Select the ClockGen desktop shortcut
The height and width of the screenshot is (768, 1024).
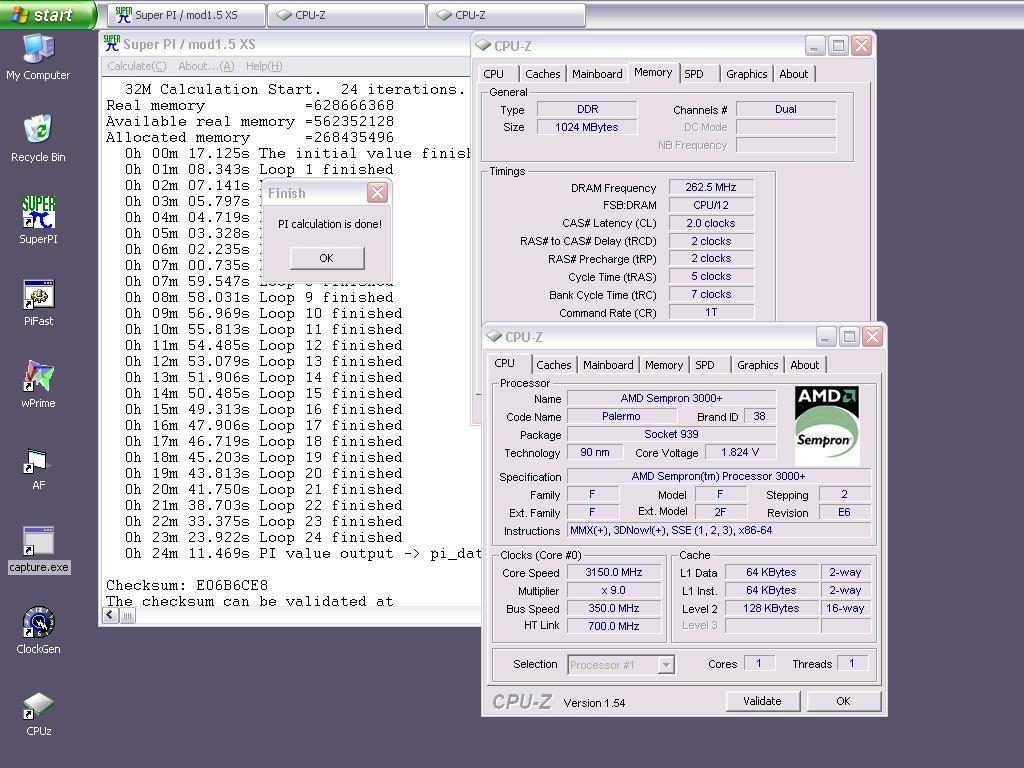point(38,631)
